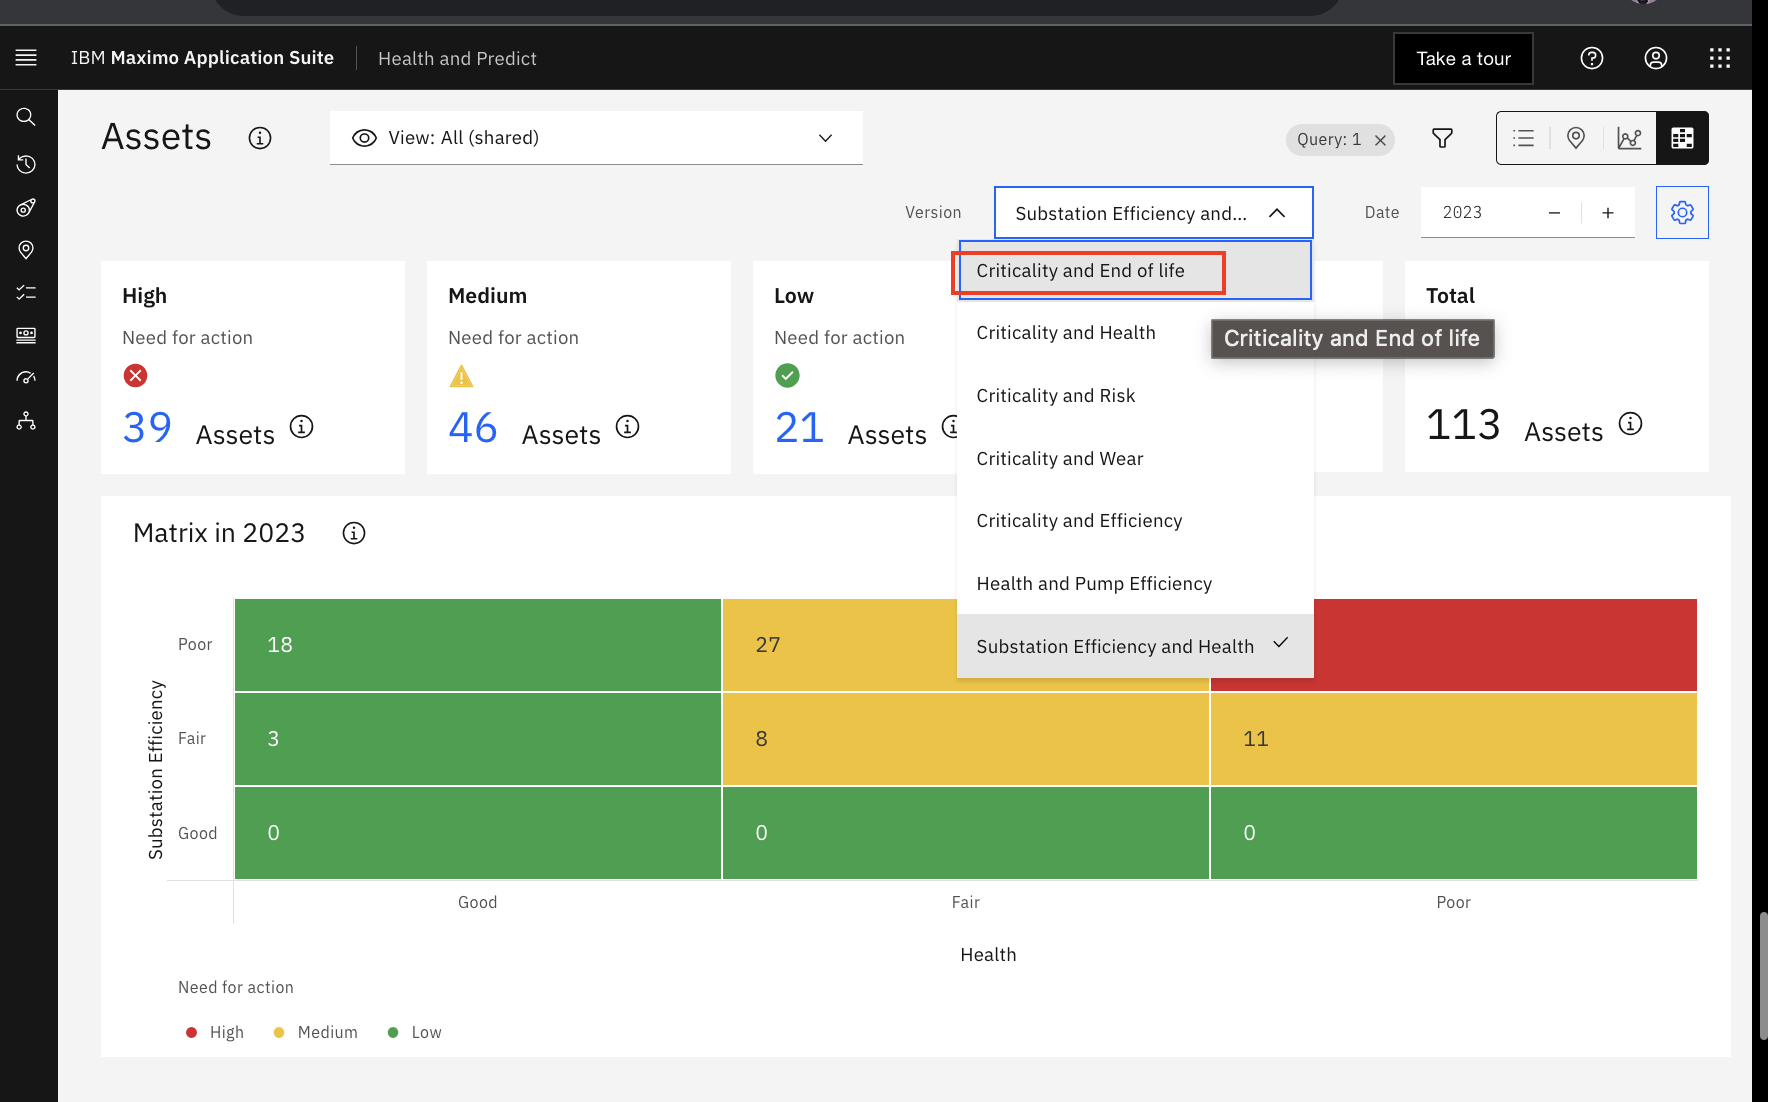Click the matrix cell with value 27
Viewport: 1768px width, 1102px height.
tap(840, 645)
